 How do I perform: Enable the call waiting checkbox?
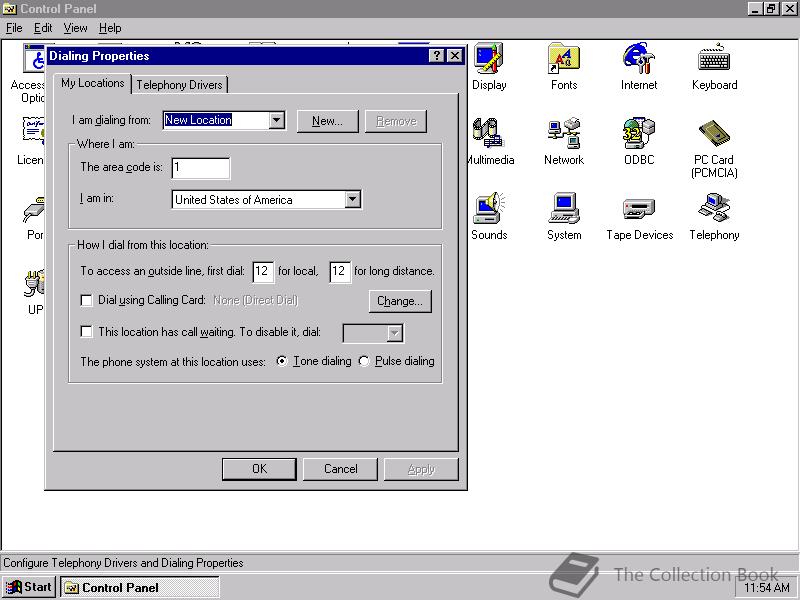pos(87,332)
